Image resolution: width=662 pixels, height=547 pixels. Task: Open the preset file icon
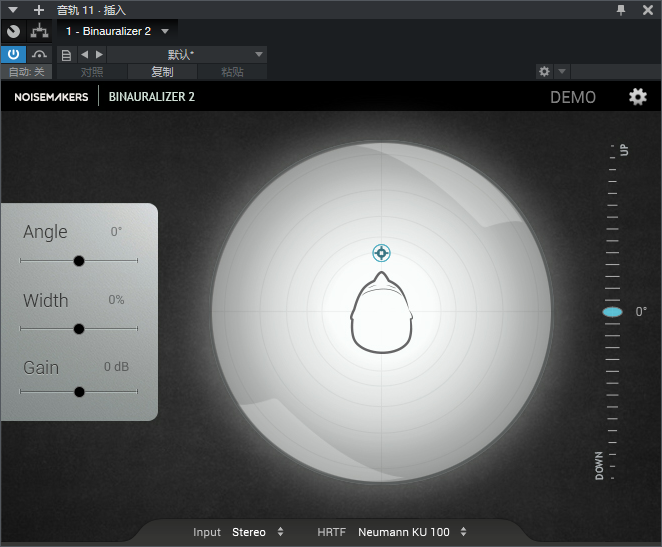[x=66, y=55]
